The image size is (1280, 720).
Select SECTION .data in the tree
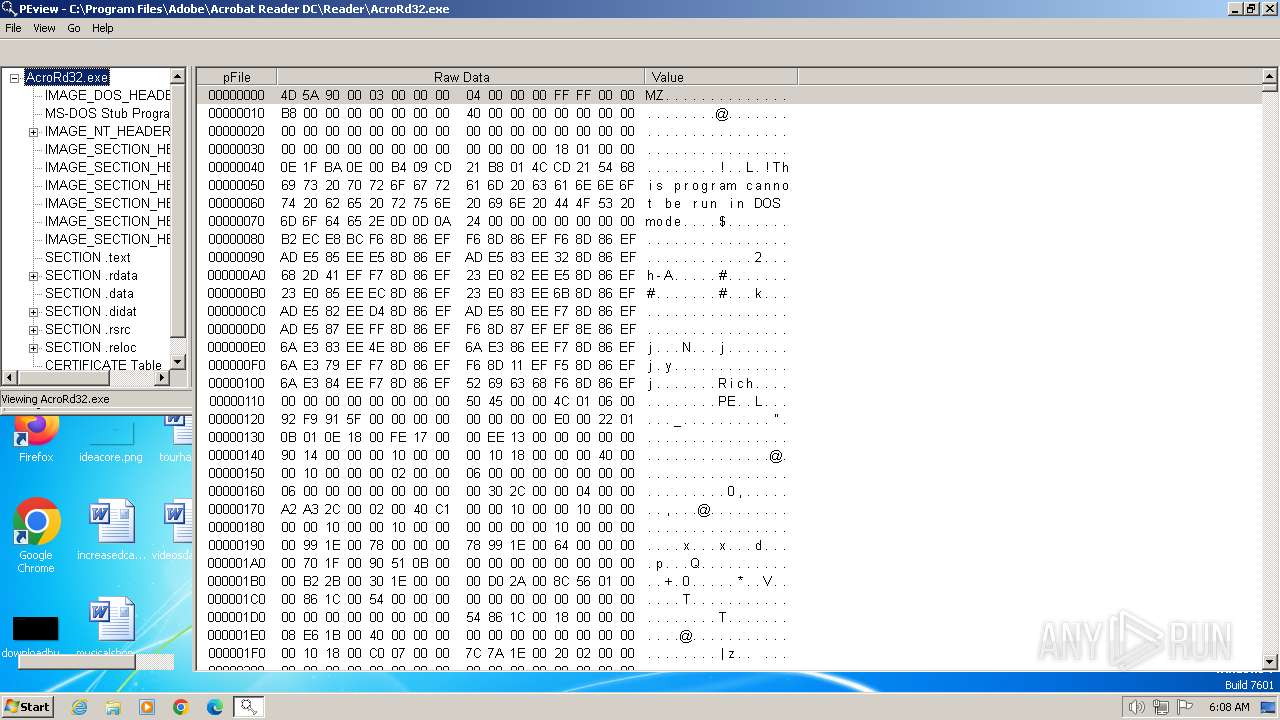coord(89,293)
